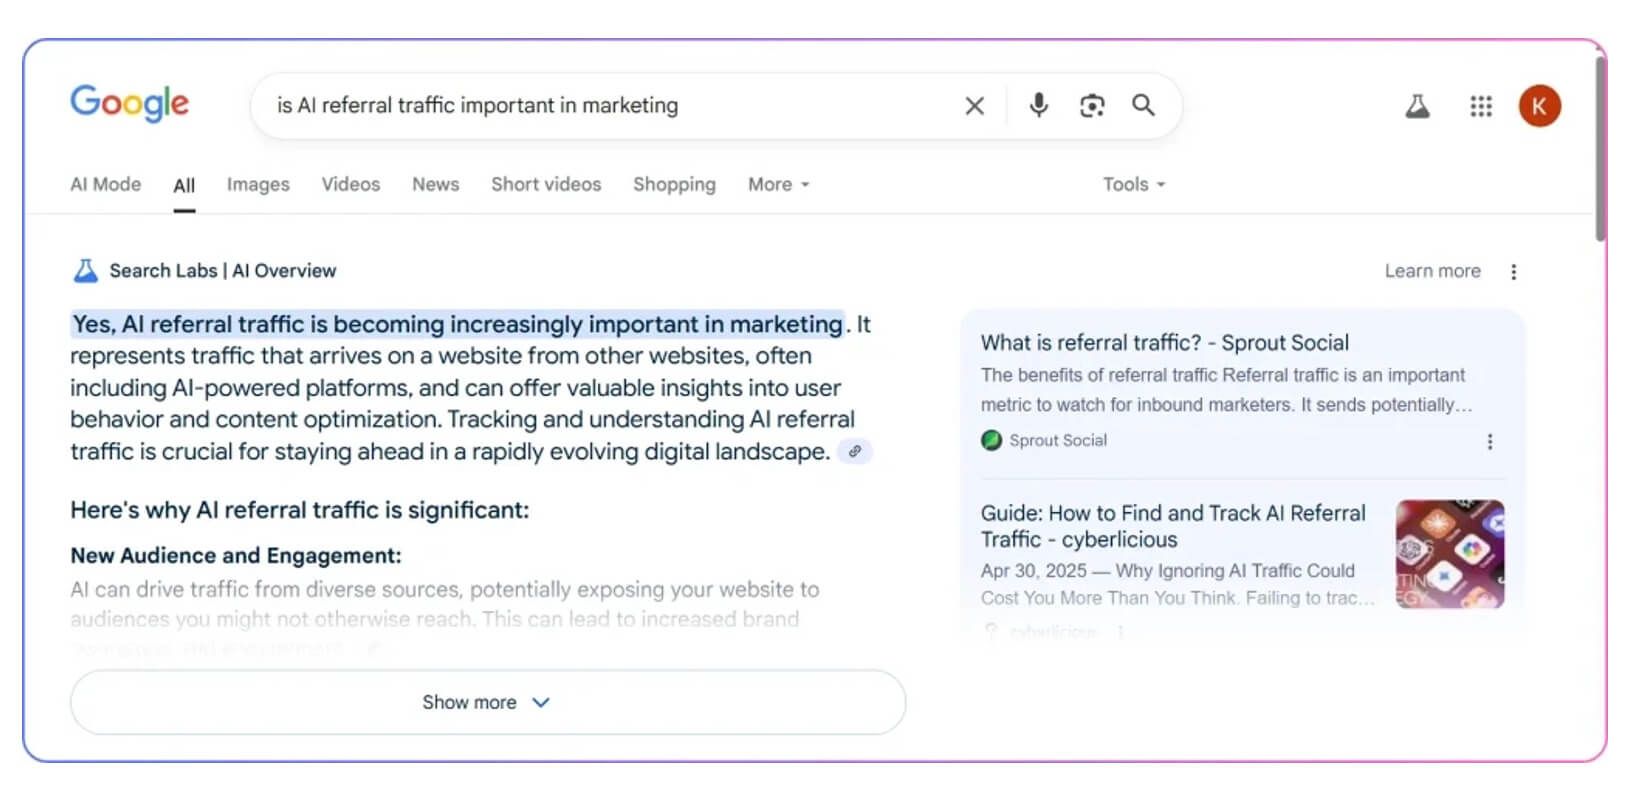Start voice search with the microphone icon
The height and width of the screenshot is (790, 1638).
[1039, 105]
